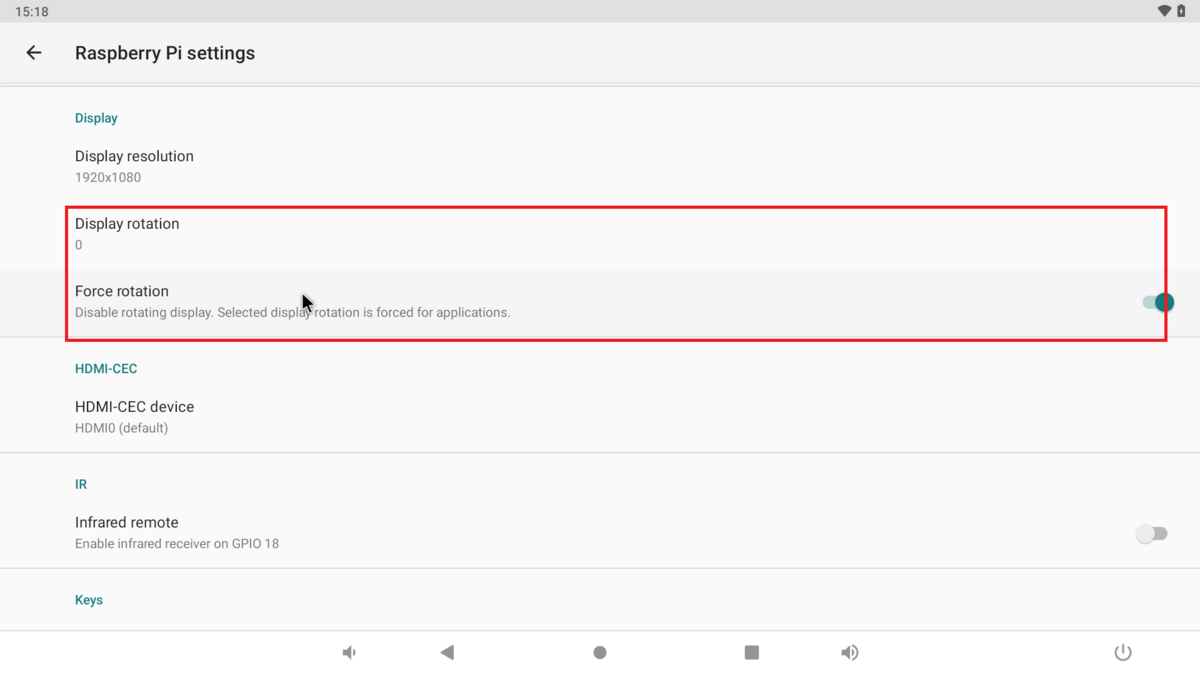Tap the triangular back navigation button

tap(447, 653)
